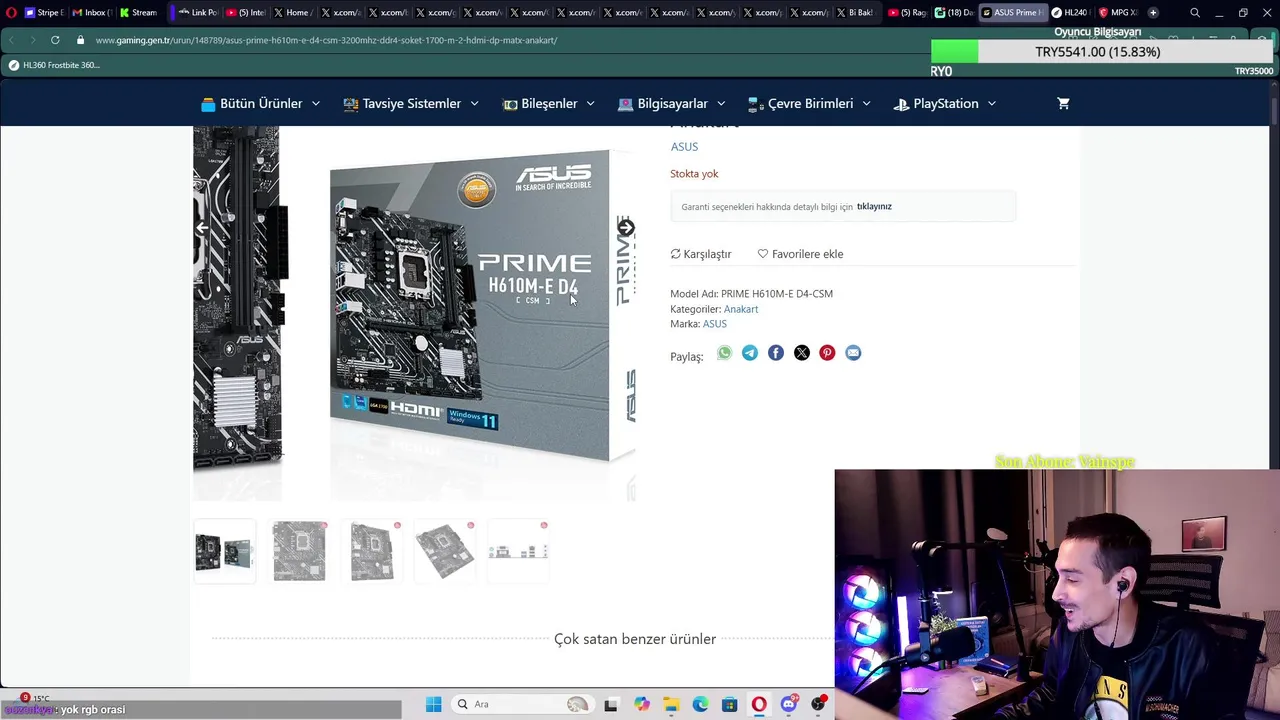Switch to Opera on taskbar

click(x=759, y=704)
